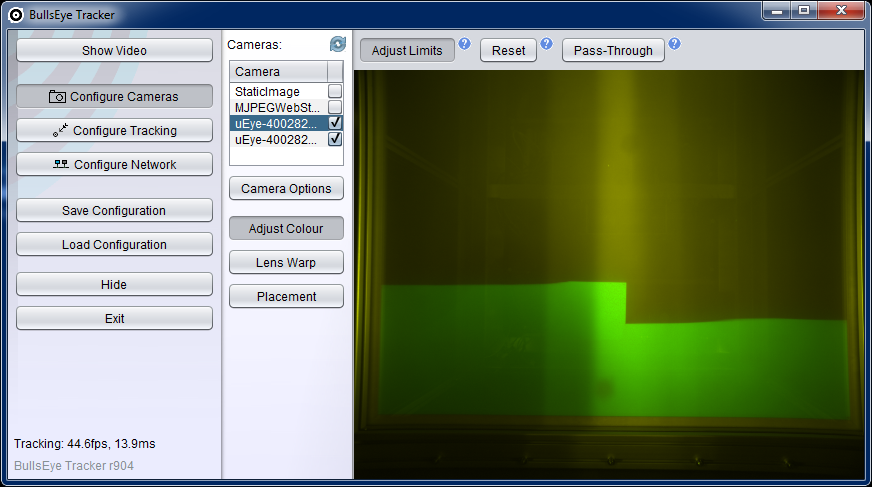The height and width of the screenshot is (487, 872).
Task: Switch to the Placement panel
Action: tap(286, 297)
